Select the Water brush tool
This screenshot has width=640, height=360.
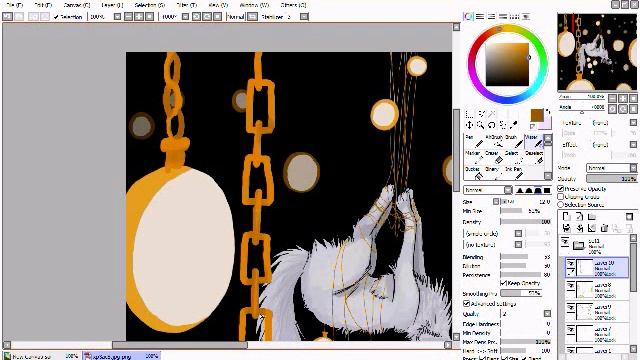click(x=533, y=141)
